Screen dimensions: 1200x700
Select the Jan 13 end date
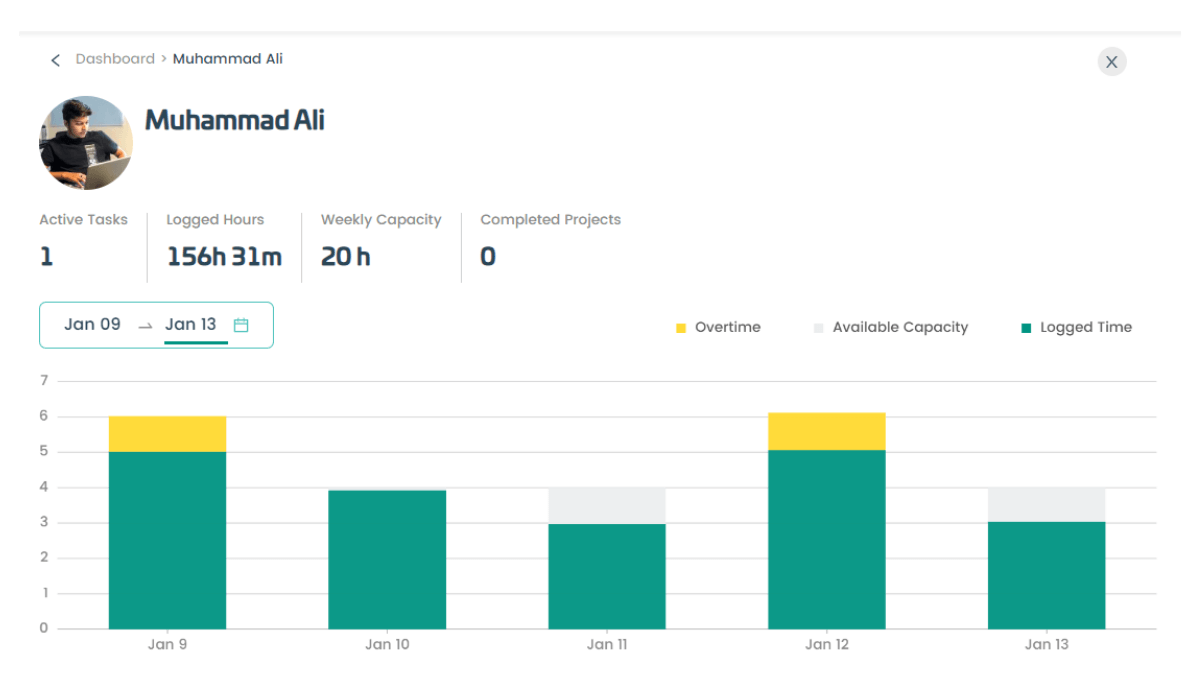tap(192, 324)
